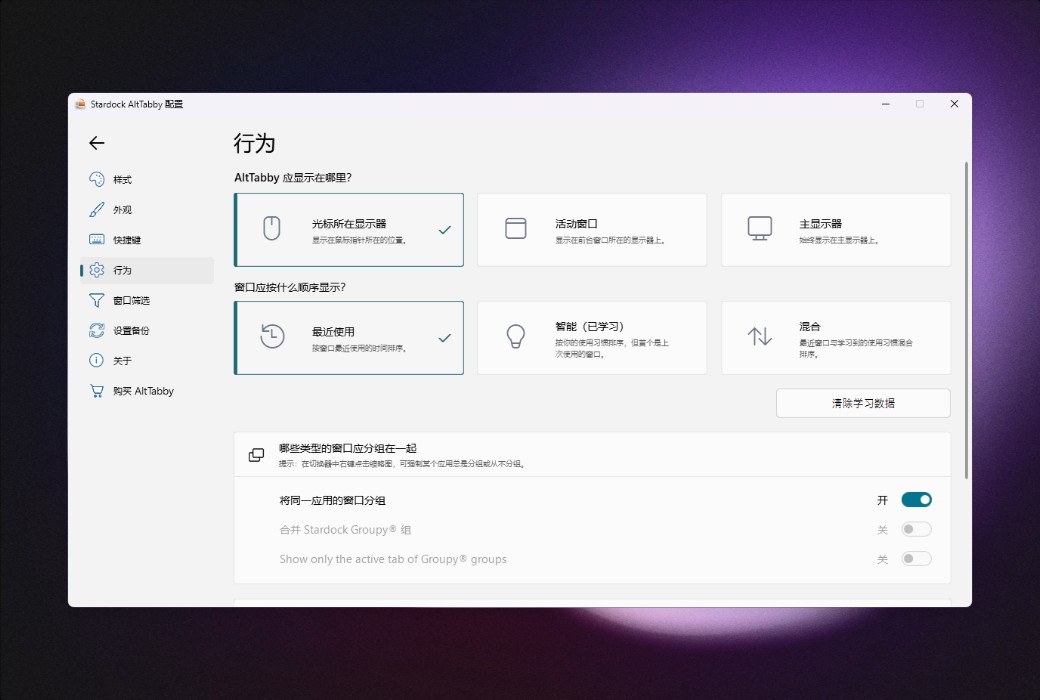Viewport: 1040px width, 700px height.
Task: Close the AltTabby configuration window
Action: [954, 104]
